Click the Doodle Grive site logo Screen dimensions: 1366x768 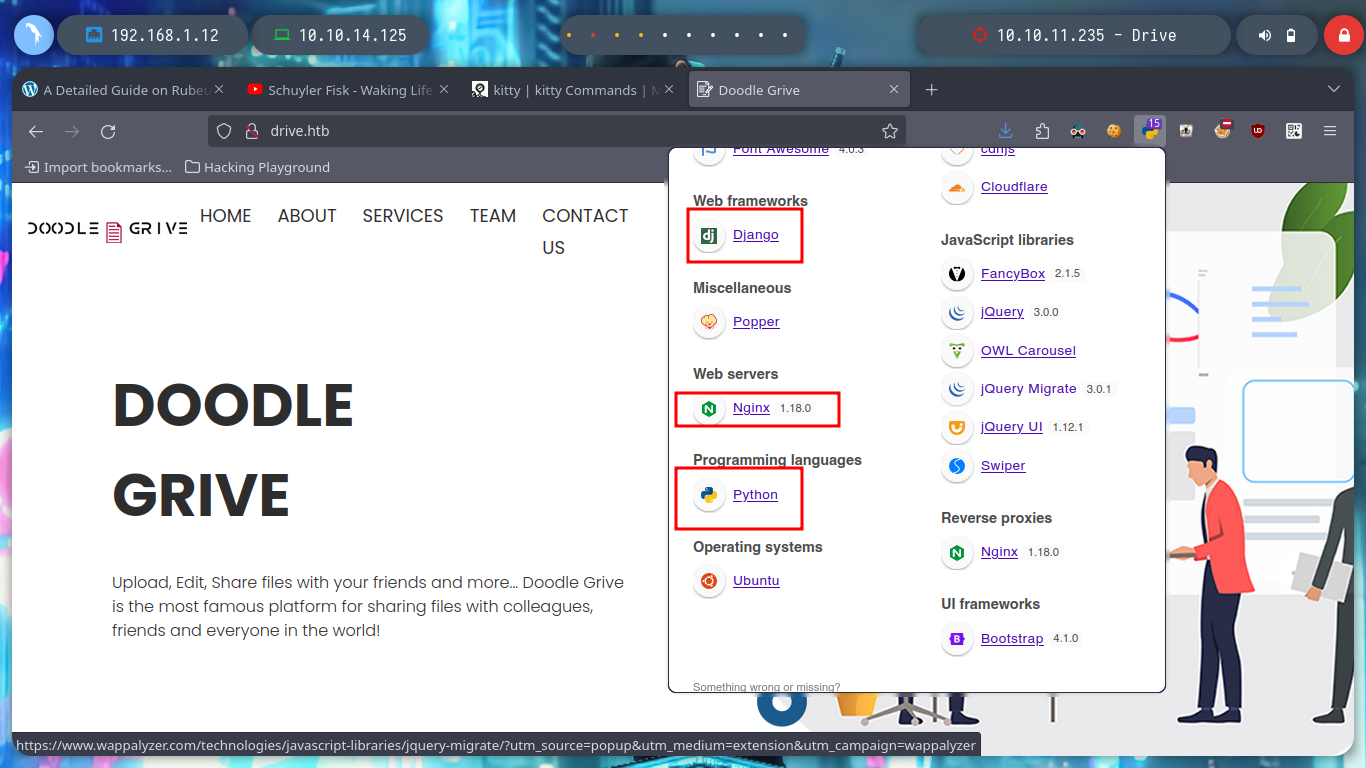coord(107,229)
